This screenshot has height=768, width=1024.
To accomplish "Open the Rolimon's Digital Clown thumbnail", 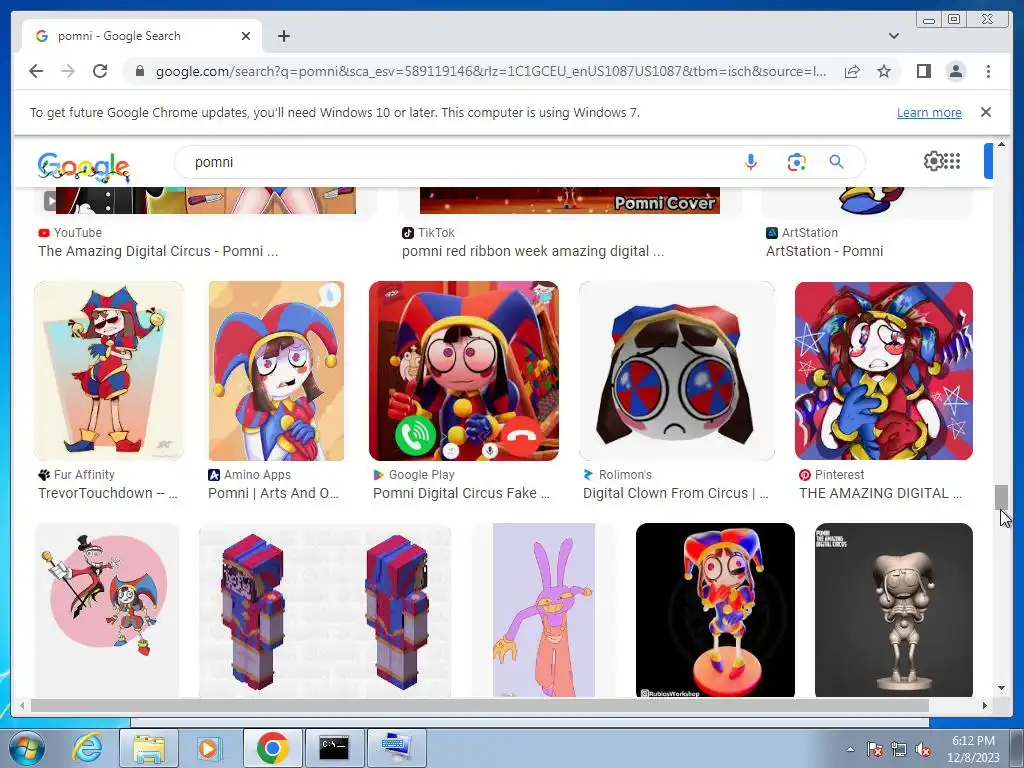I will (677, 371).
